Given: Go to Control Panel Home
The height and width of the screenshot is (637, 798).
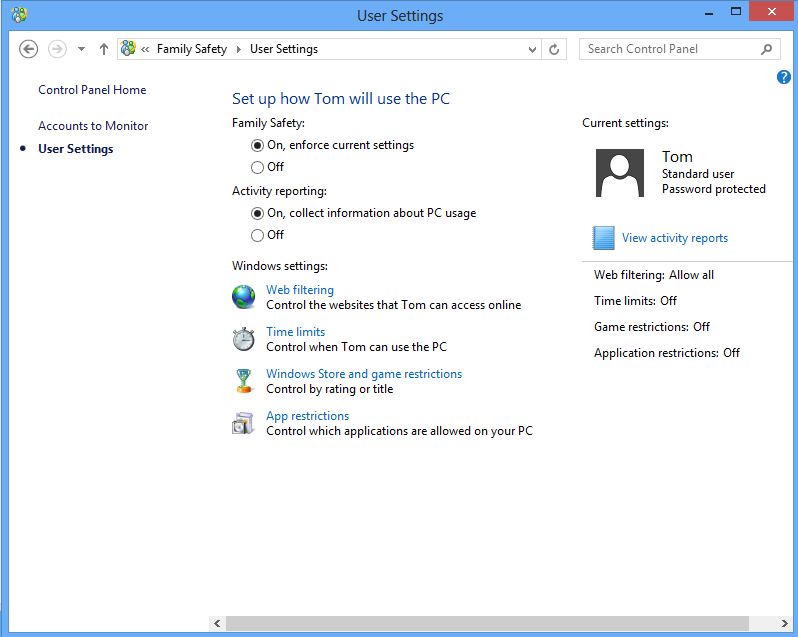Looking at the screenshot, I should pos(92,90).
